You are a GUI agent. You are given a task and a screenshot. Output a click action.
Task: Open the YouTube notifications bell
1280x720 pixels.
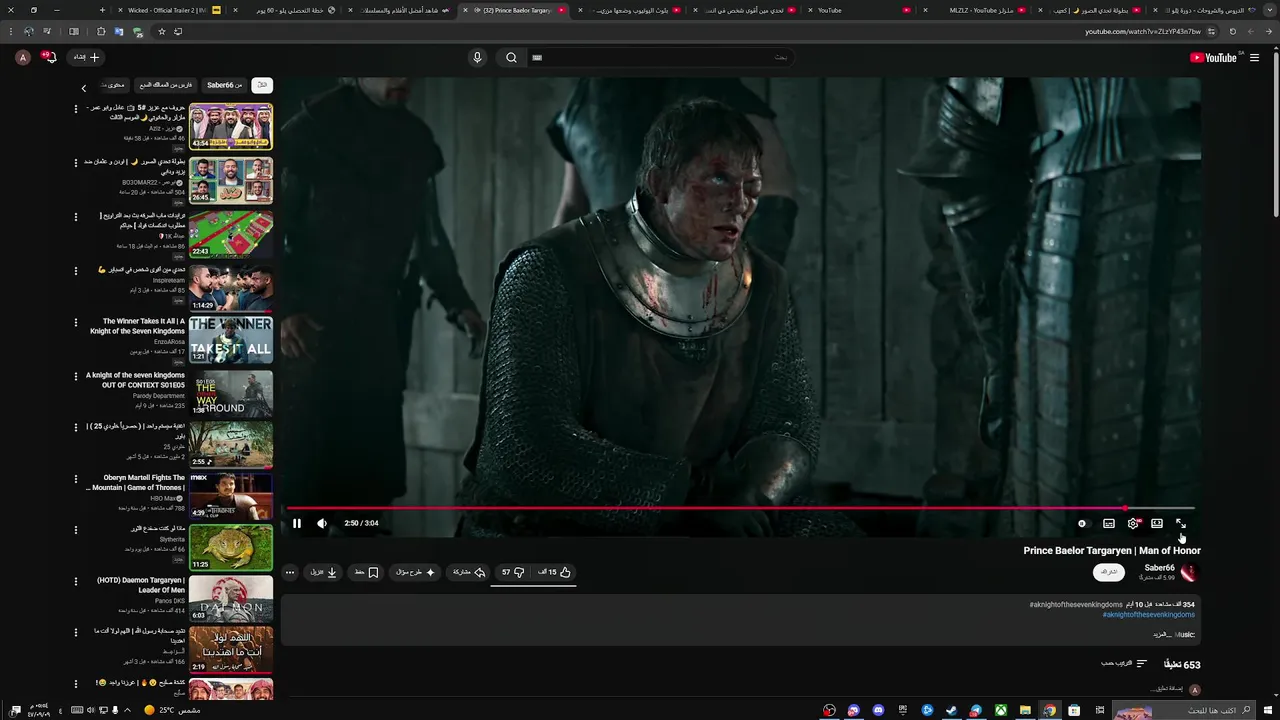click(49, 58)
